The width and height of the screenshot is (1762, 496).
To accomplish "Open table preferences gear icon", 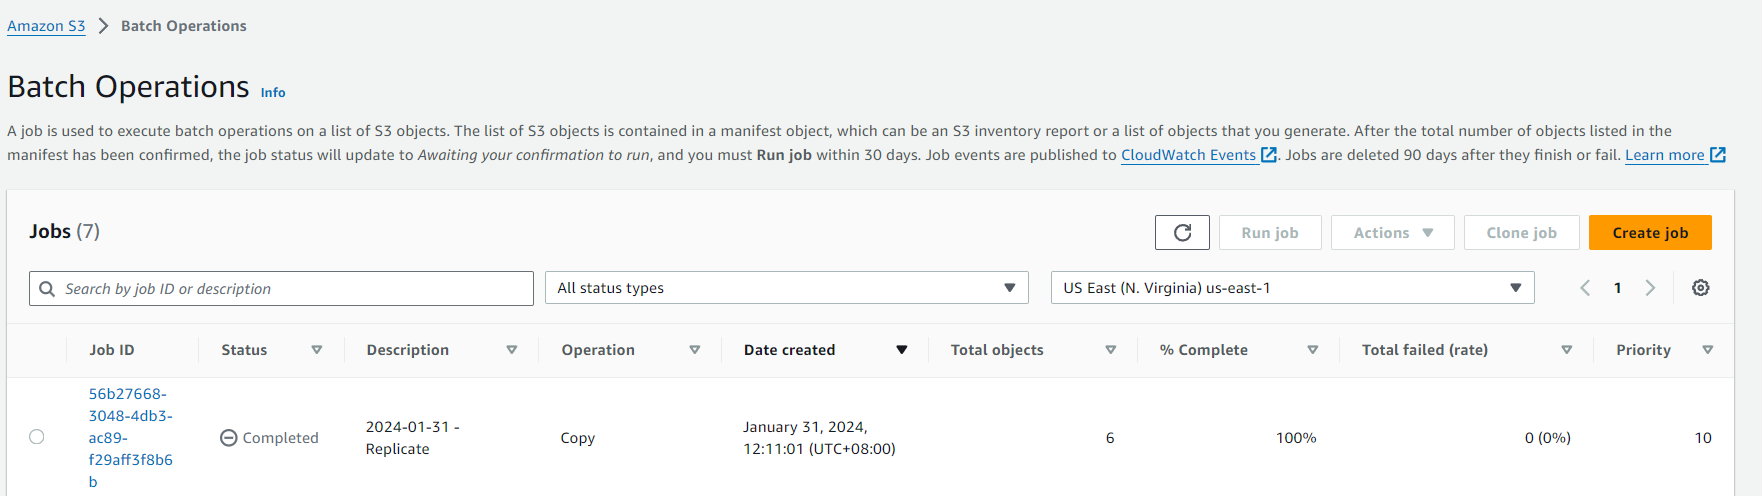I will 1700,288.
